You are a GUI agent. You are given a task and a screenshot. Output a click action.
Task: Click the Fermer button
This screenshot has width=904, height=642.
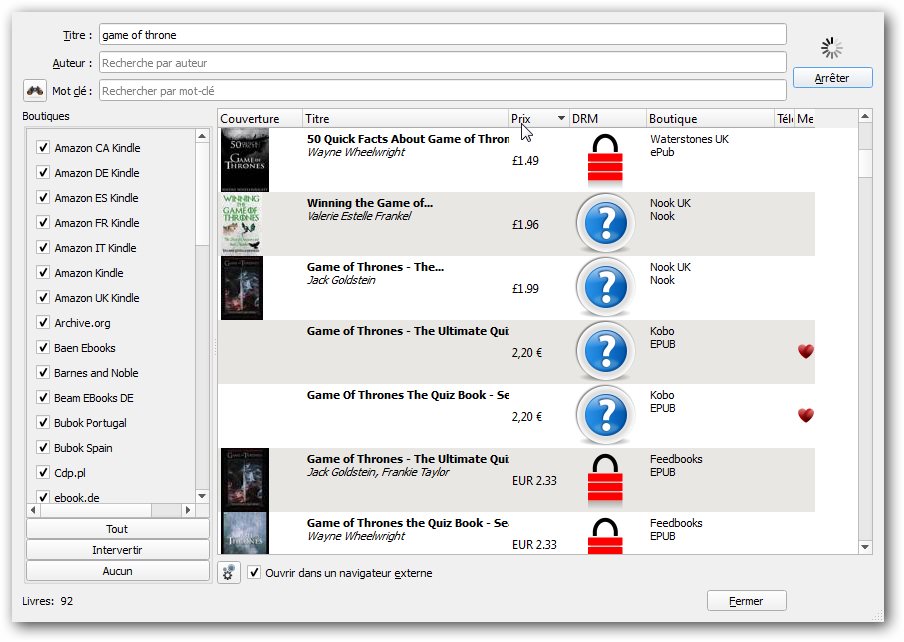coord(746,601)
